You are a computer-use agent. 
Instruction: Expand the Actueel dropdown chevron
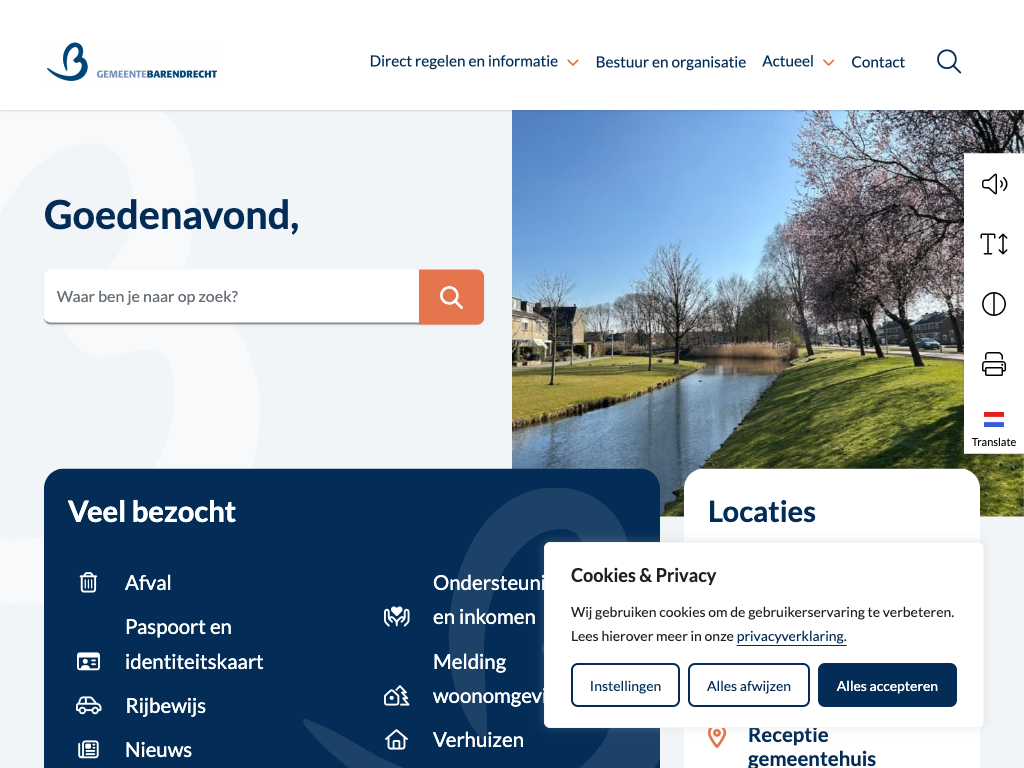(828, 63)
